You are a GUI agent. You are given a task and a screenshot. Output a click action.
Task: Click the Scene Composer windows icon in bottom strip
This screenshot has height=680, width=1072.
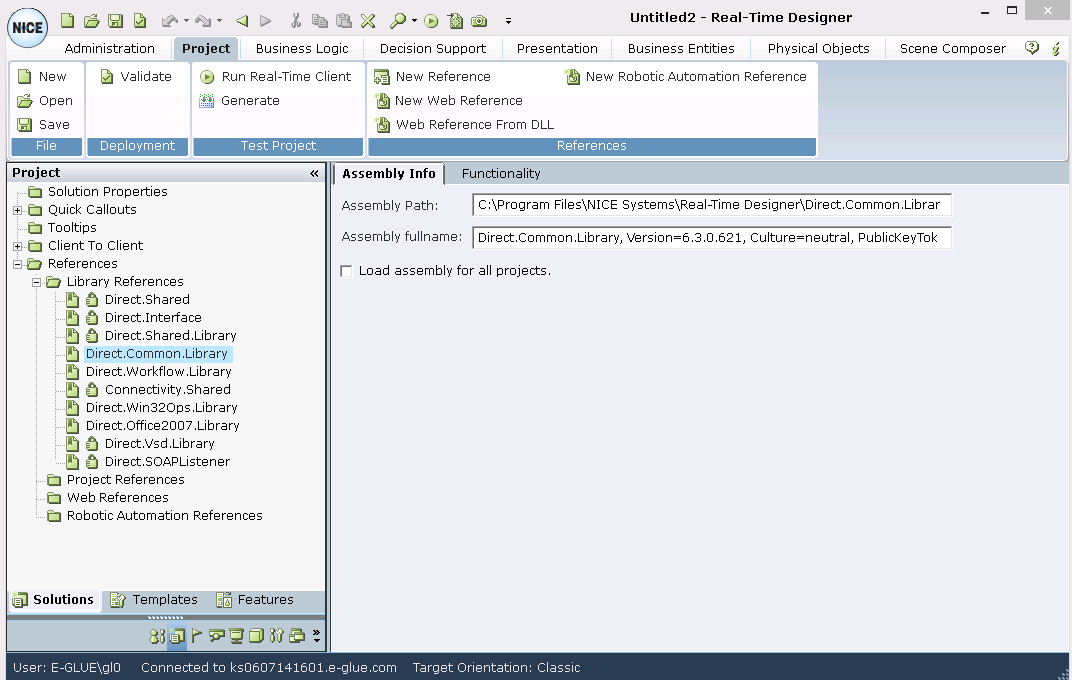click(x=297, y=636)
